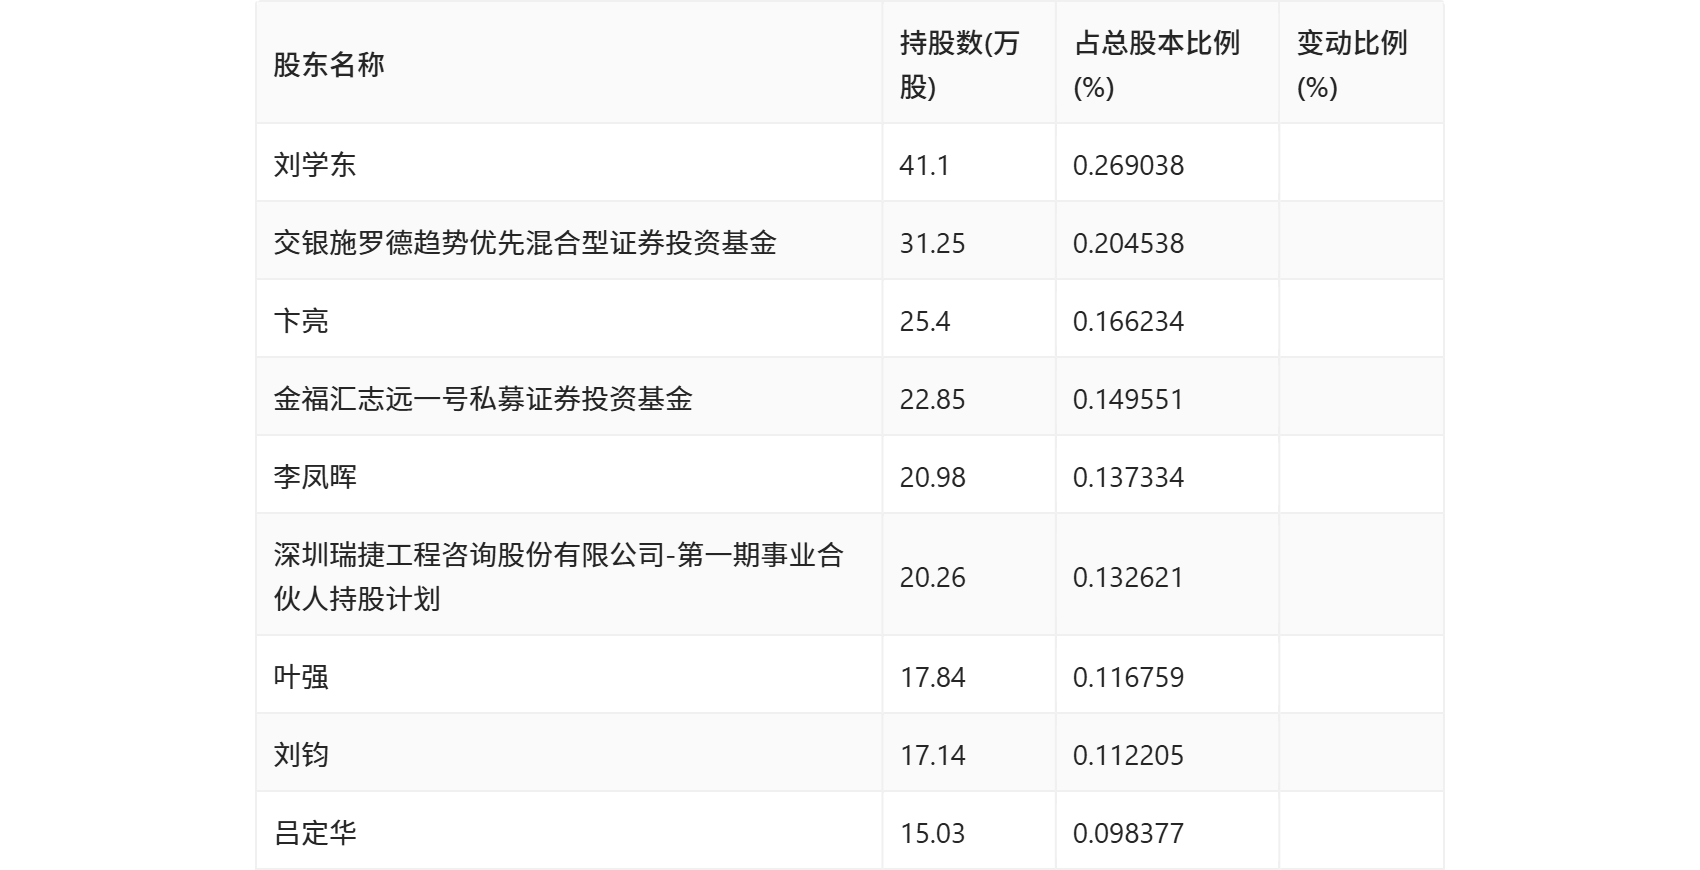Select 金福汇志远一号私募证券投资基金 row name

[483, 399]
